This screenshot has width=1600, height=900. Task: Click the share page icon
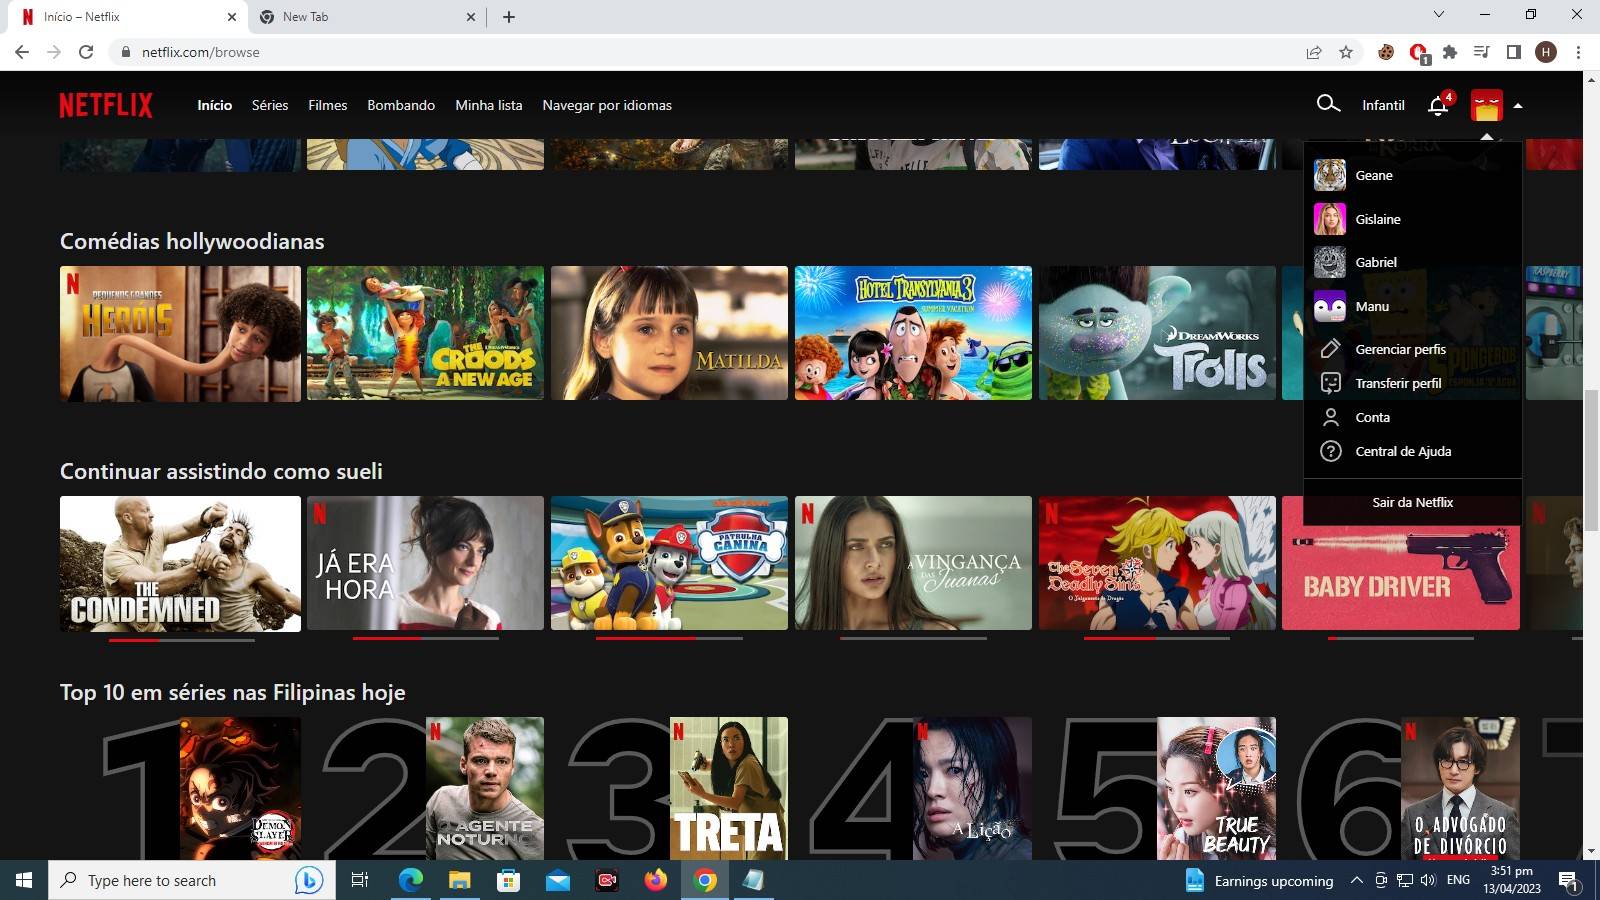pos(1314,52)
